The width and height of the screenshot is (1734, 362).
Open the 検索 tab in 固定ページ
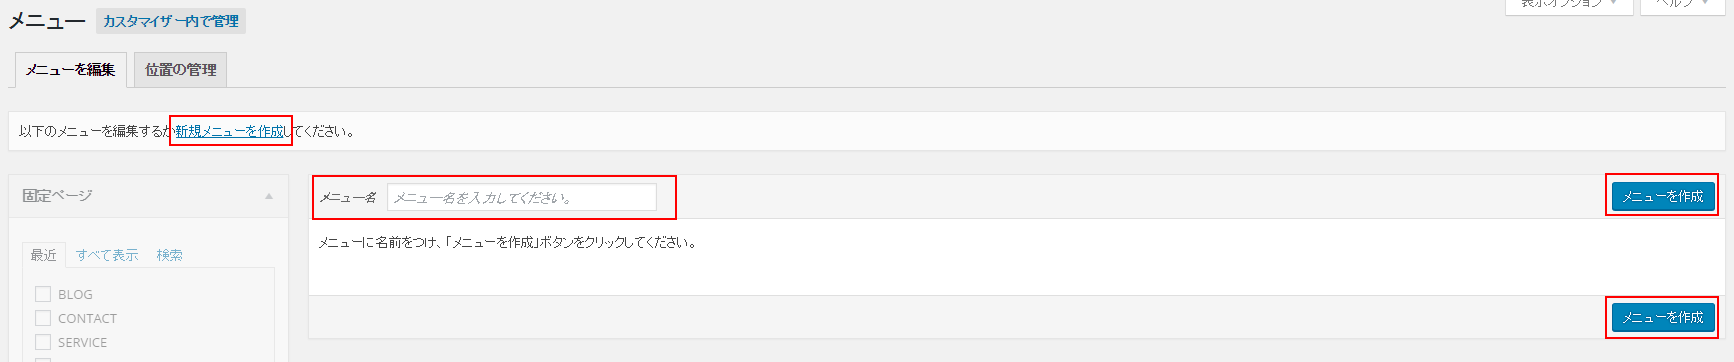tap(169, 255)
